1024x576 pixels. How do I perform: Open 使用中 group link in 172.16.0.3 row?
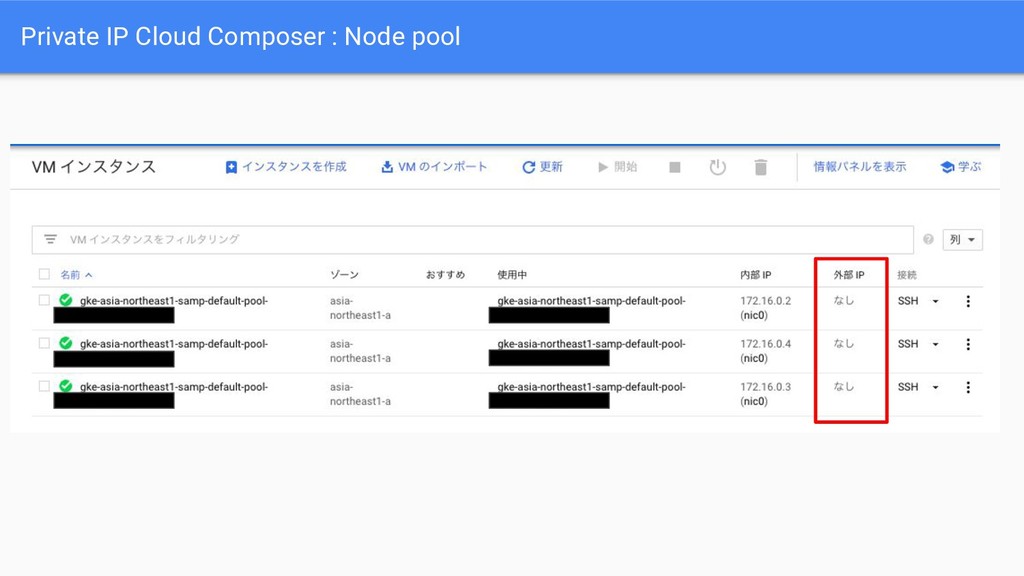pos(591,387)
